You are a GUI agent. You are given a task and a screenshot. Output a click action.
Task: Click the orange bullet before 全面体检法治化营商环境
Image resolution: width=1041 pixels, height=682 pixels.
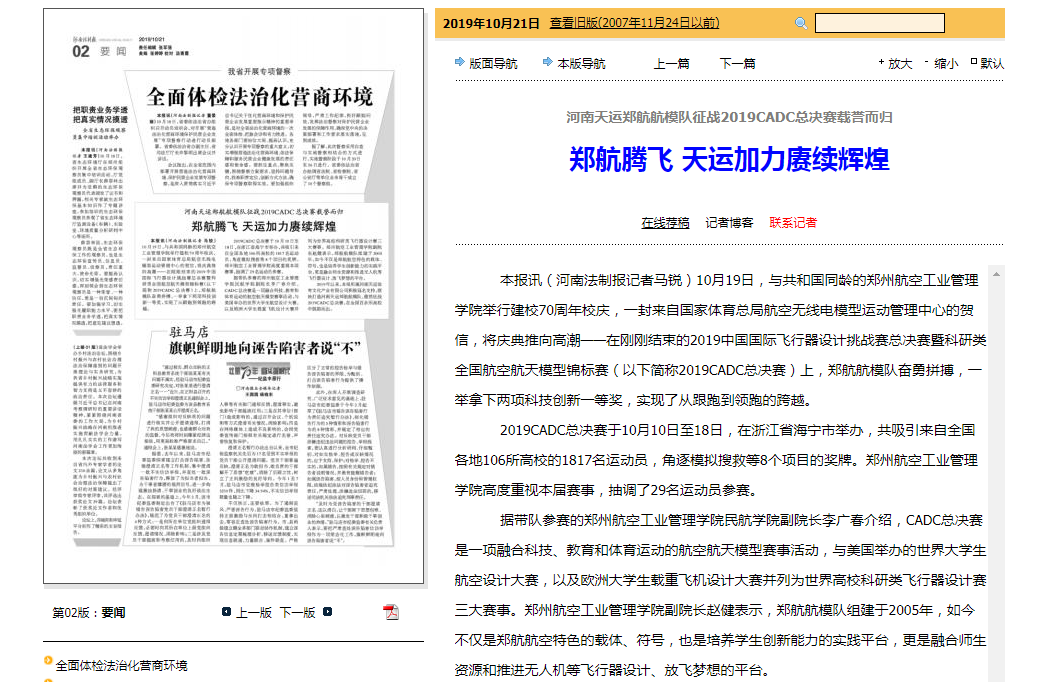coord(48,661)
